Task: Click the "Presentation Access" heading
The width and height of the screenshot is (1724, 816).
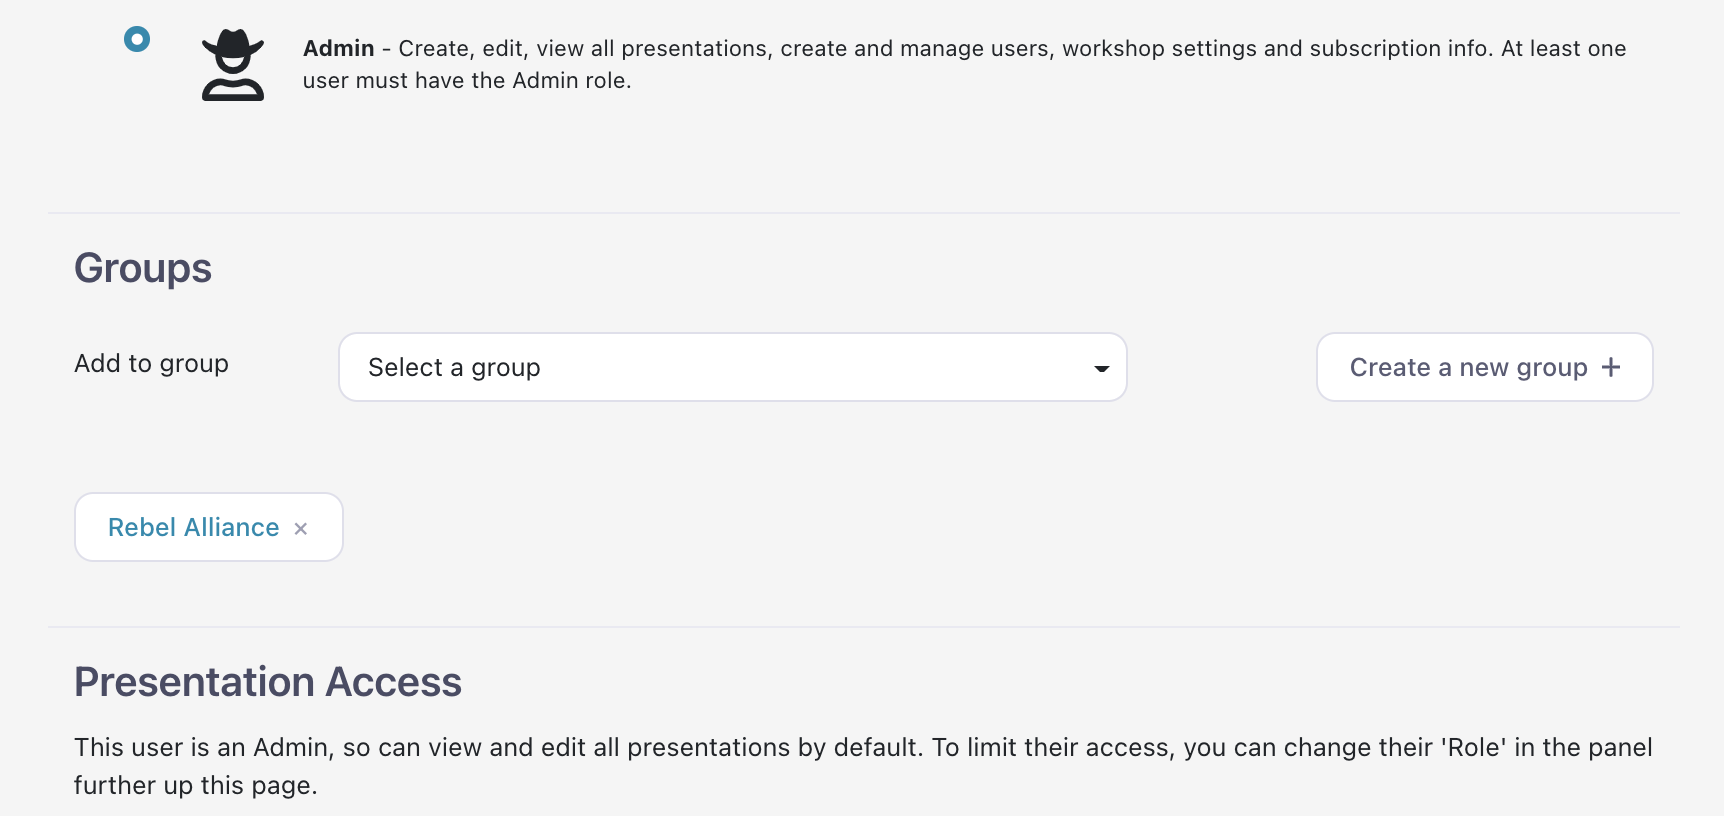Action: [x=268, y=682]
